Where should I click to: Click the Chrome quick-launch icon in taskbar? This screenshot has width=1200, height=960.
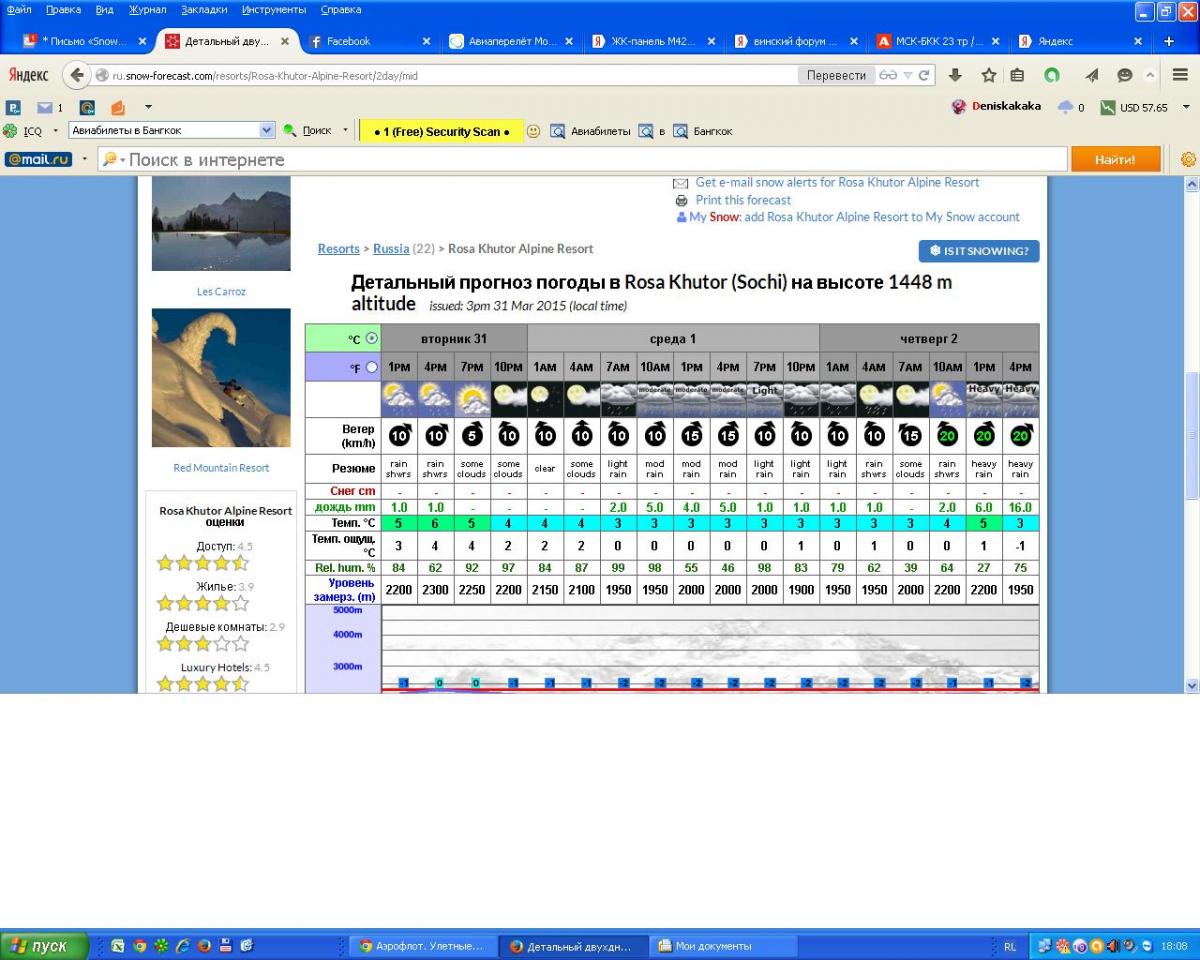(140, 945)
